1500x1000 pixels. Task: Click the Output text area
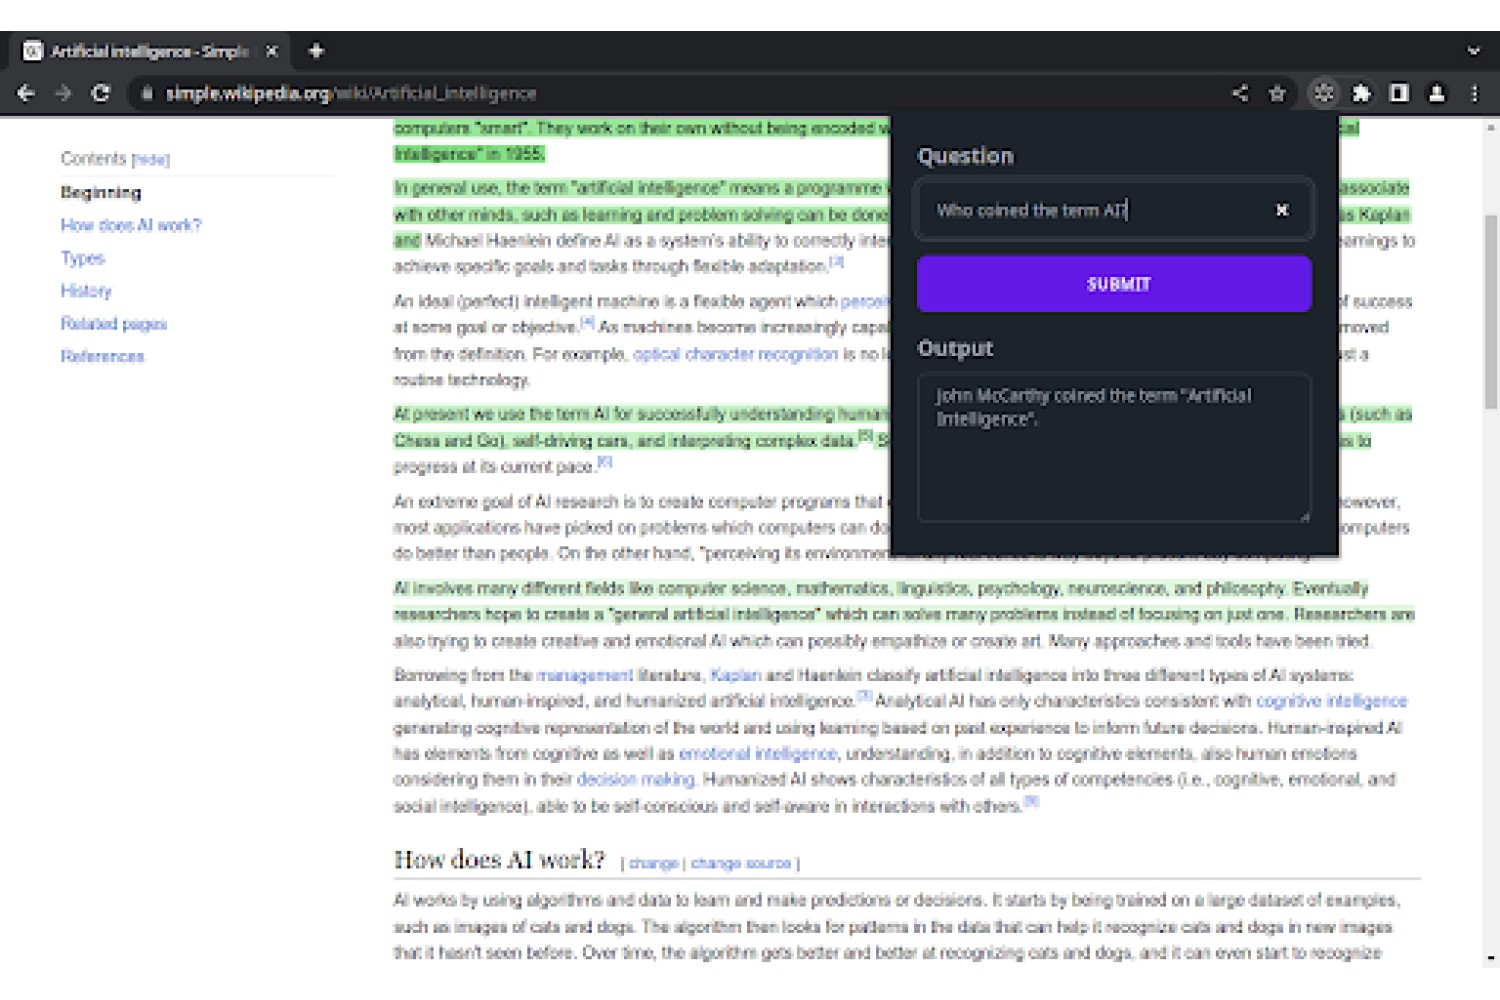[1114, 447]
